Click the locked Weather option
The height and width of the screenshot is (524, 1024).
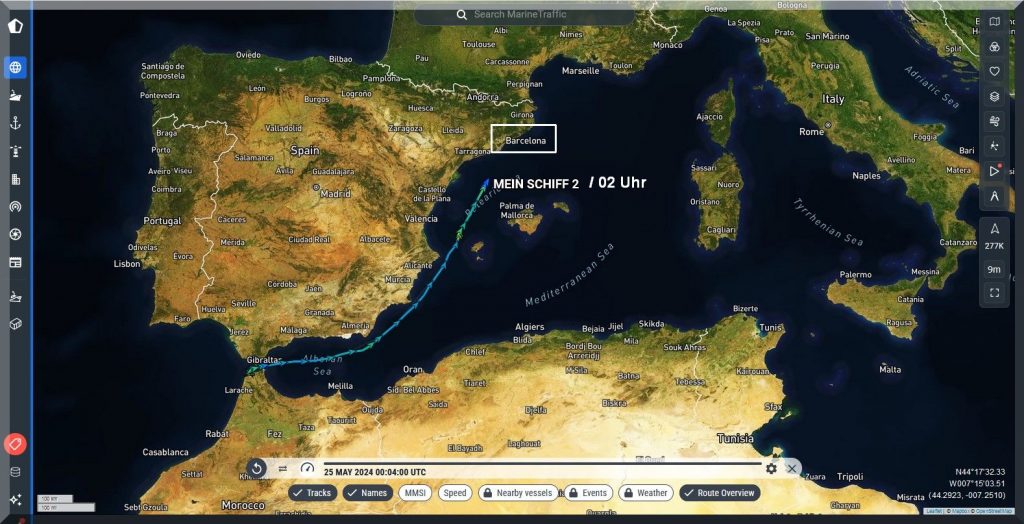645,493
